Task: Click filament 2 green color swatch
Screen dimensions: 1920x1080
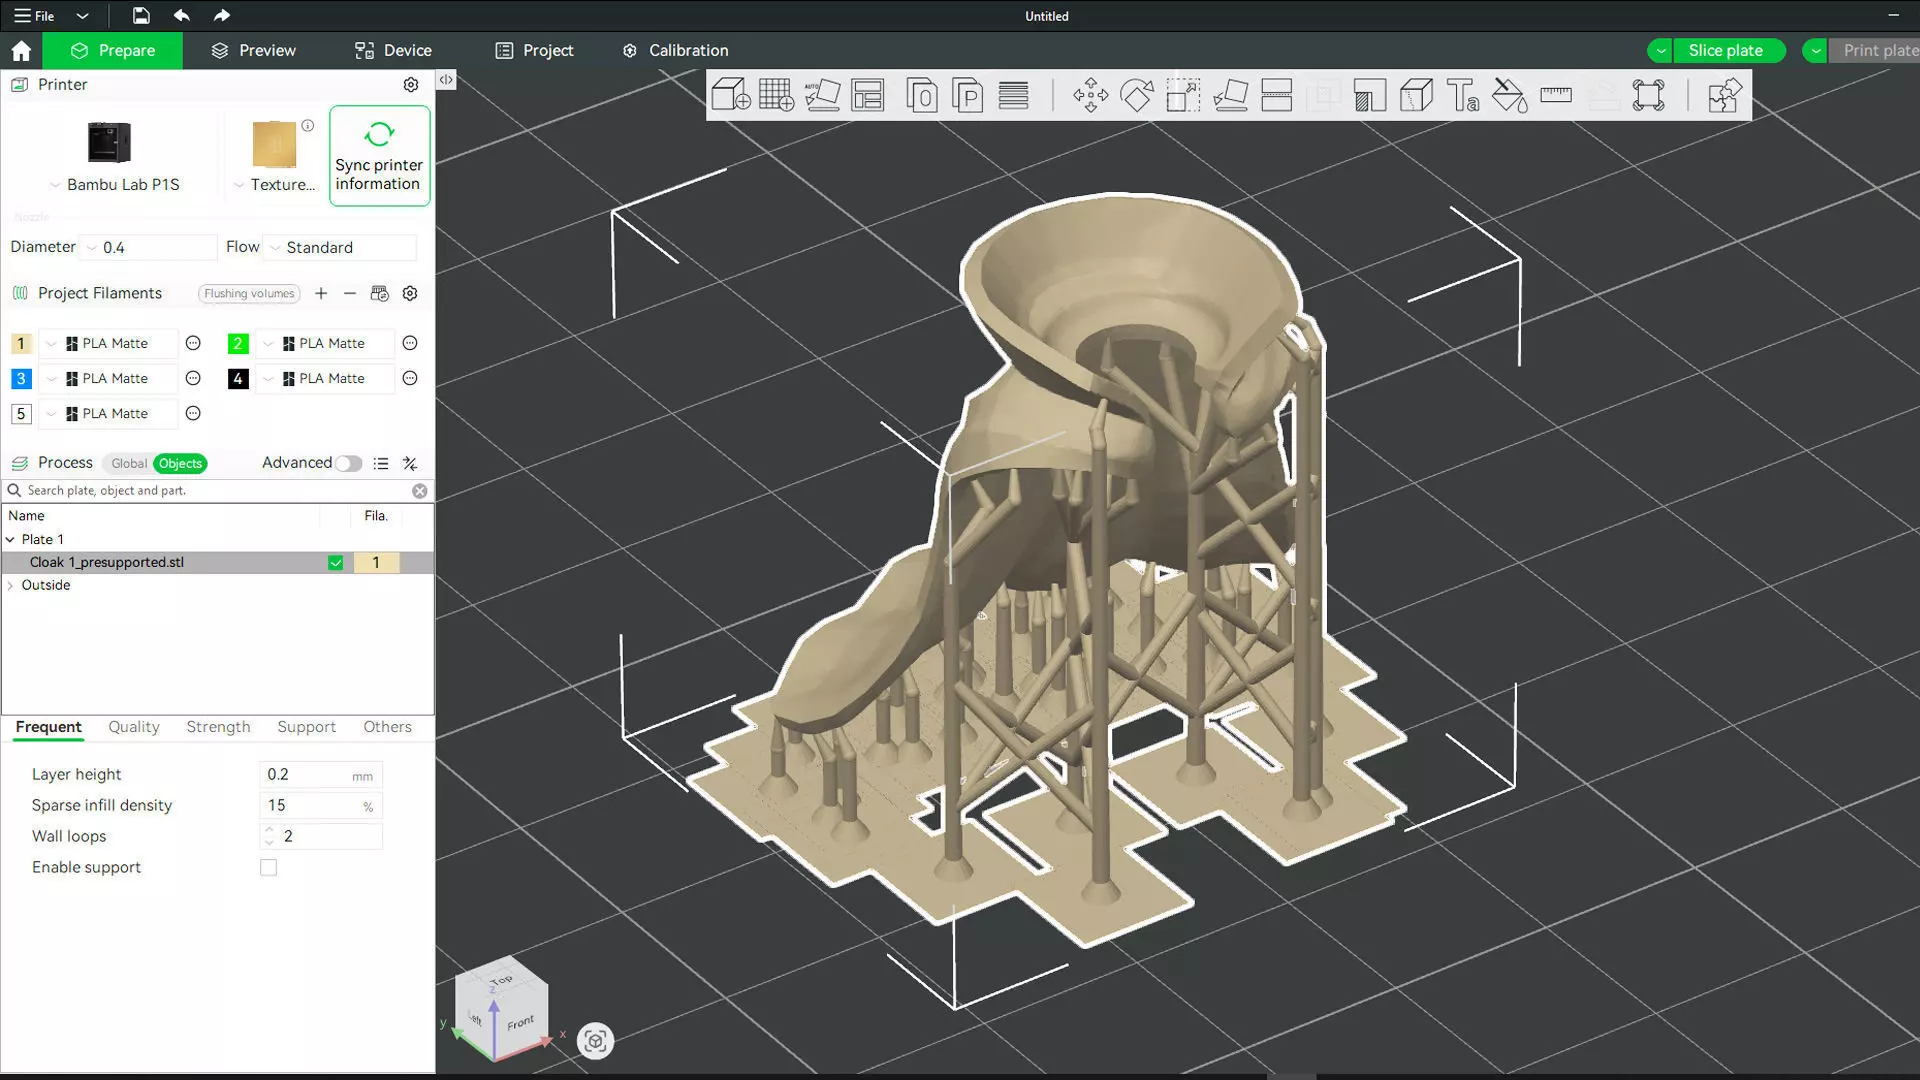Action: (238, 344)
